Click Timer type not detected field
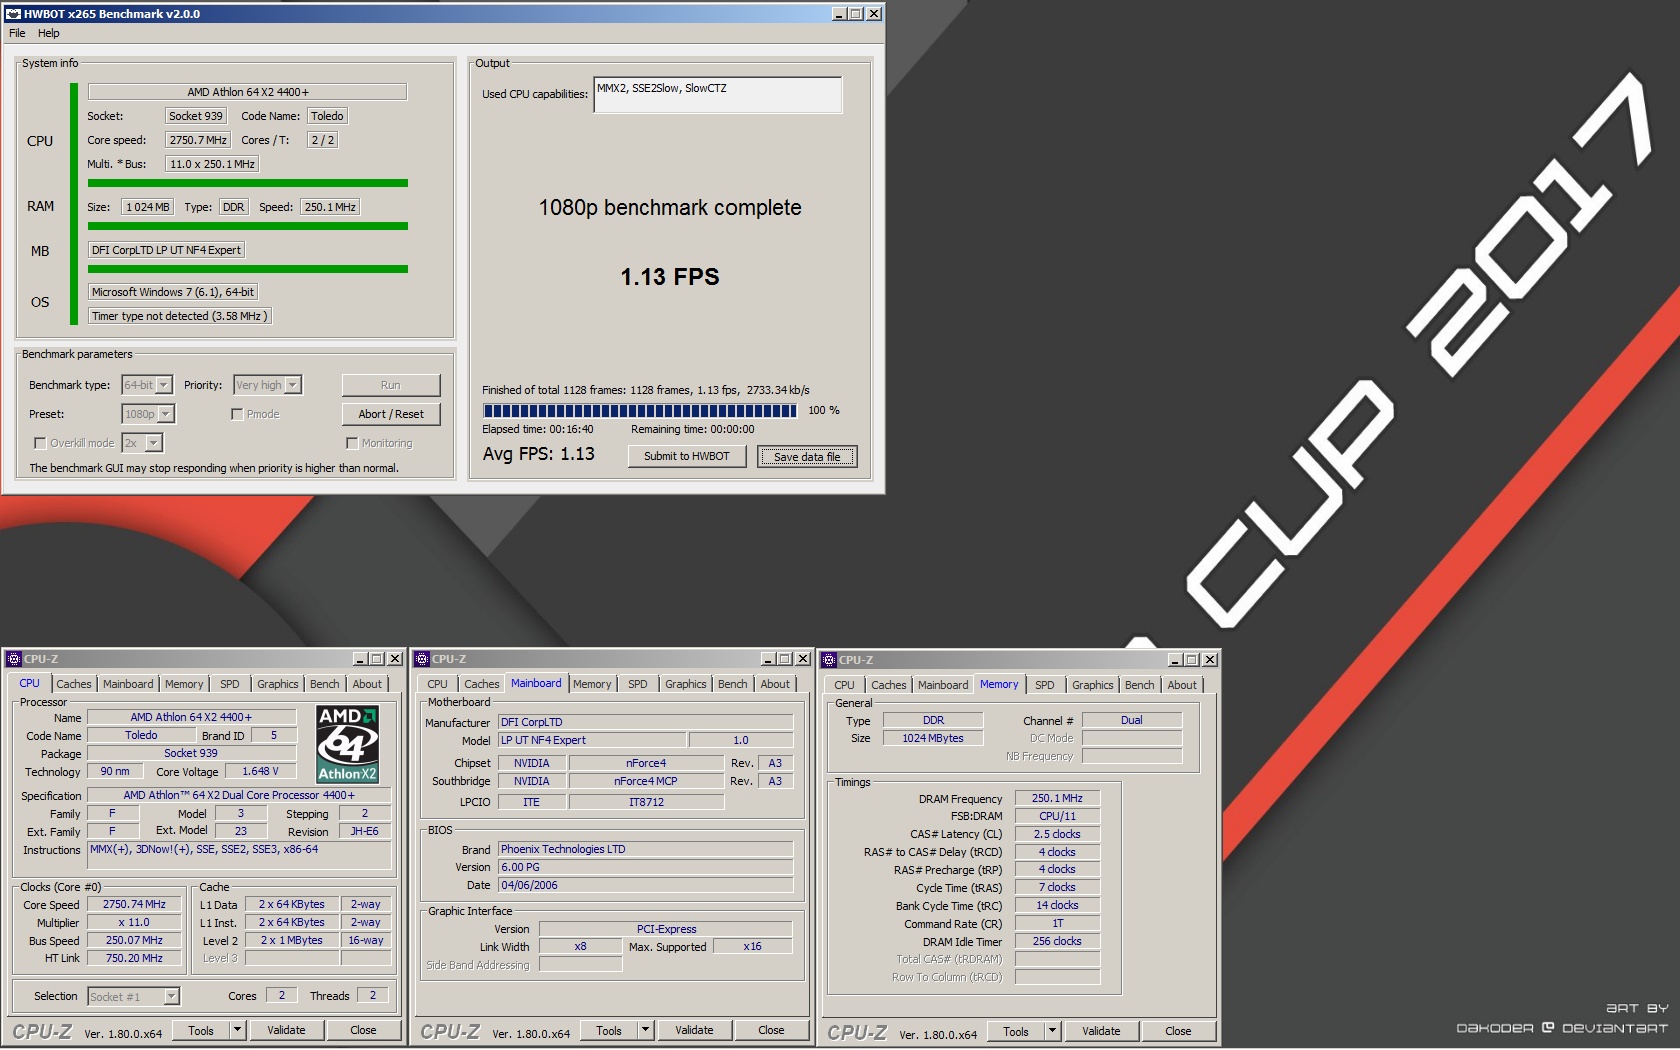This screenshot has width=1680, height=1050. (x=179, y=316)
